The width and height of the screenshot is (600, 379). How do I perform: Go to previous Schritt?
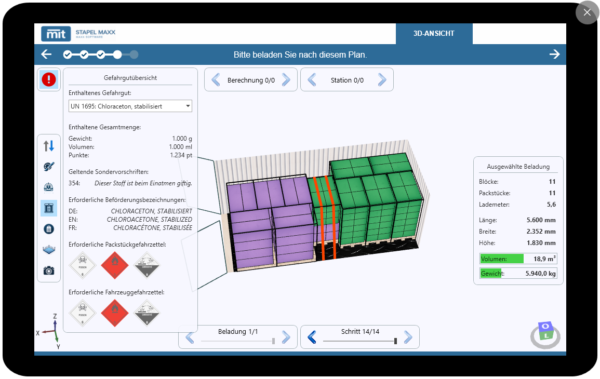point(312,337)
